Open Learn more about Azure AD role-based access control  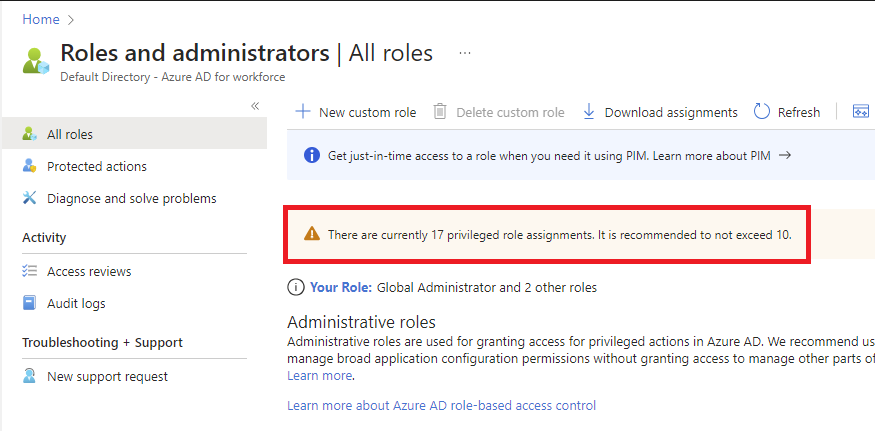click(x=441, y=405)
